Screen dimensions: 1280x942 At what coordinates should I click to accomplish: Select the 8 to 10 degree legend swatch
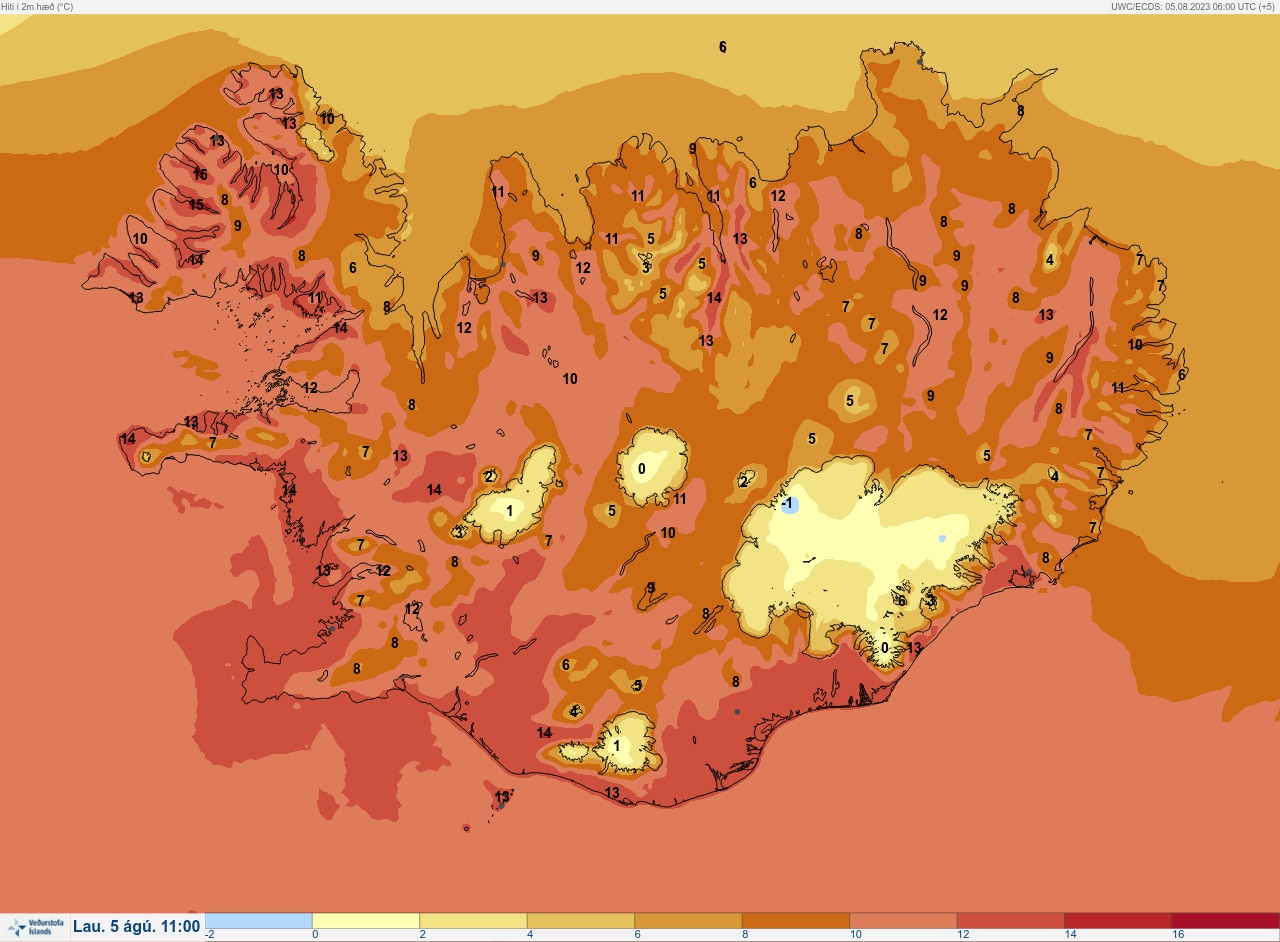796,920
